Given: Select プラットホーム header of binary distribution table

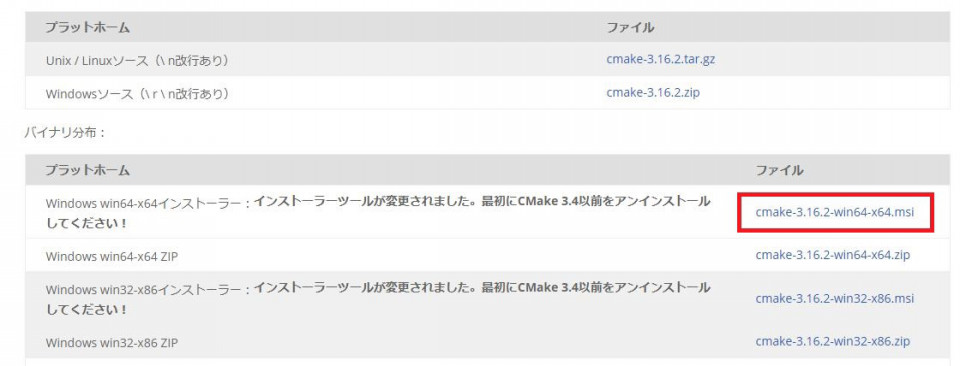Looking at the screenshot, I should pos(87,170).
